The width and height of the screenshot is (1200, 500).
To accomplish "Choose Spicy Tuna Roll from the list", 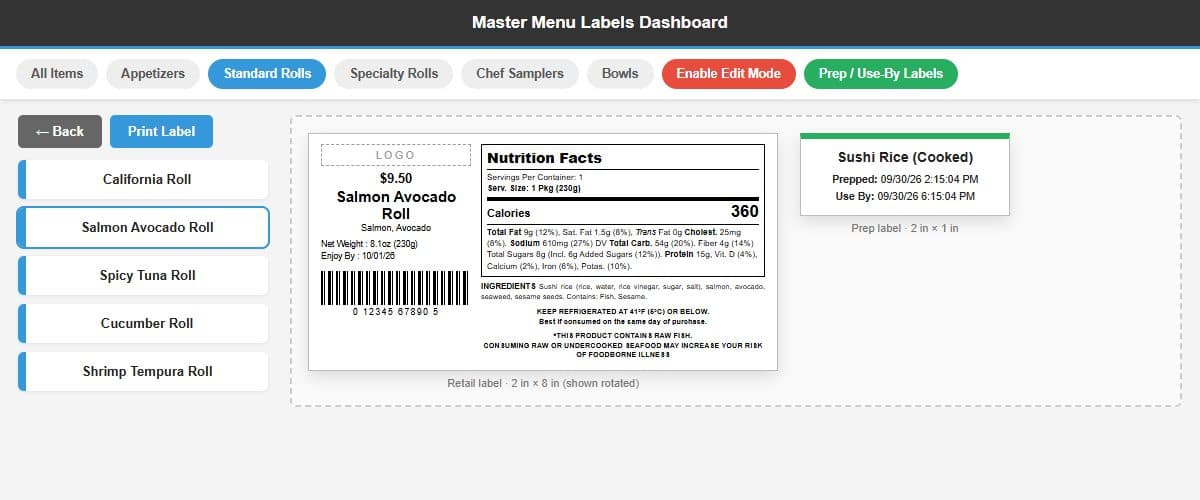I will [143, 276].
